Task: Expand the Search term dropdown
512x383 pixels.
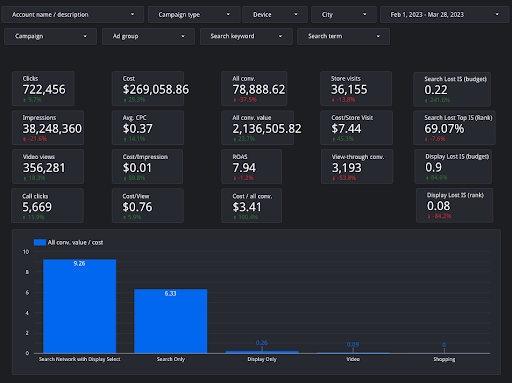Action: 343,36
